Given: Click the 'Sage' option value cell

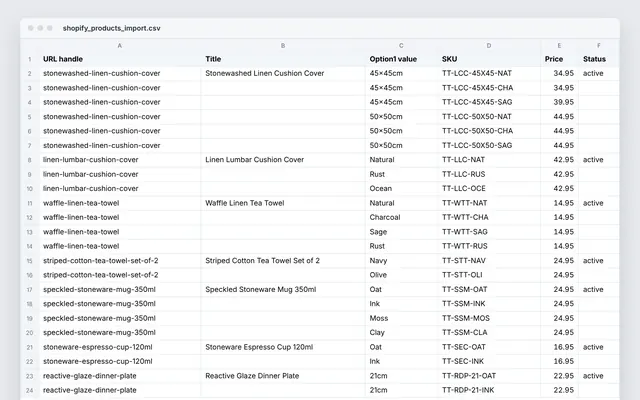Looking at the screenshot, I should pos(401,232).
